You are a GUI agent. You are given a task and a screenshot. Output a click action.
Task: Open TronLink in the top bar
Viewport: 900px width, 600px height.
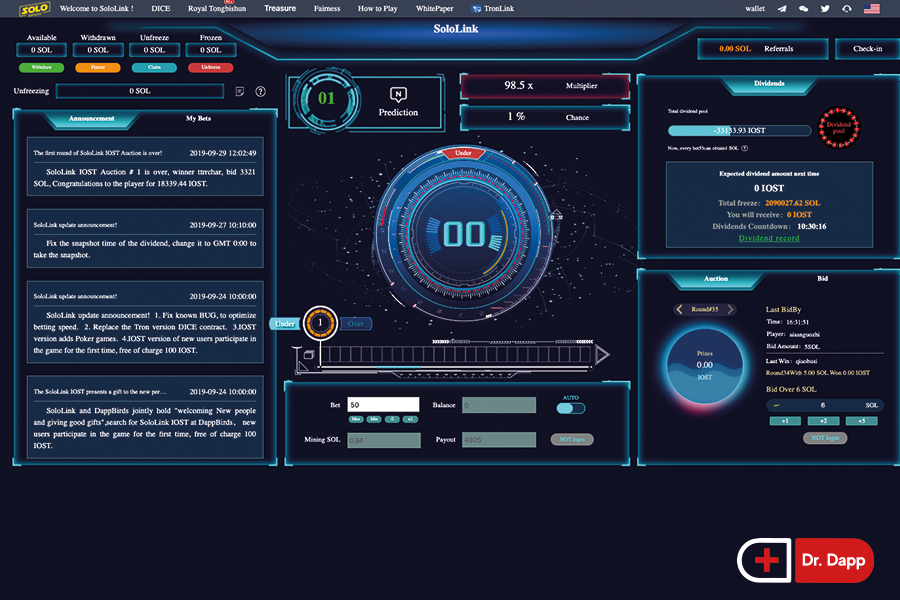(492, 9)
